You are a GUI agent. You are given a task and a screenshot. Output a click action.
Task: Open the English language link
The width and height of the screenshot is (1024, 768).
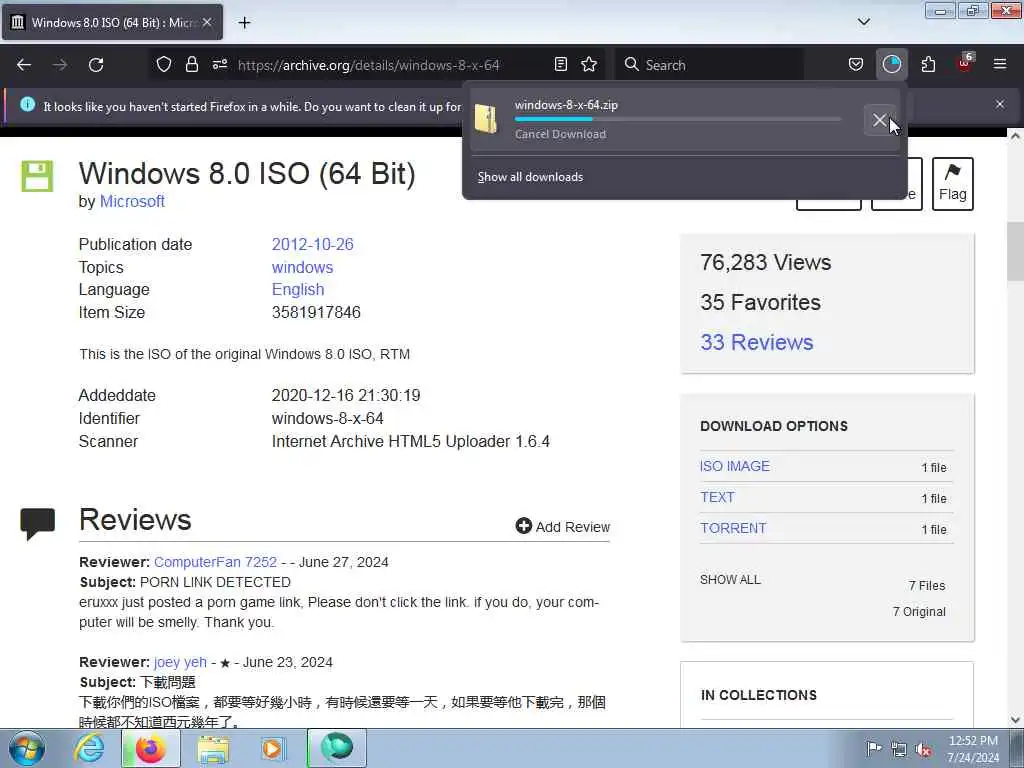point(298,289)
